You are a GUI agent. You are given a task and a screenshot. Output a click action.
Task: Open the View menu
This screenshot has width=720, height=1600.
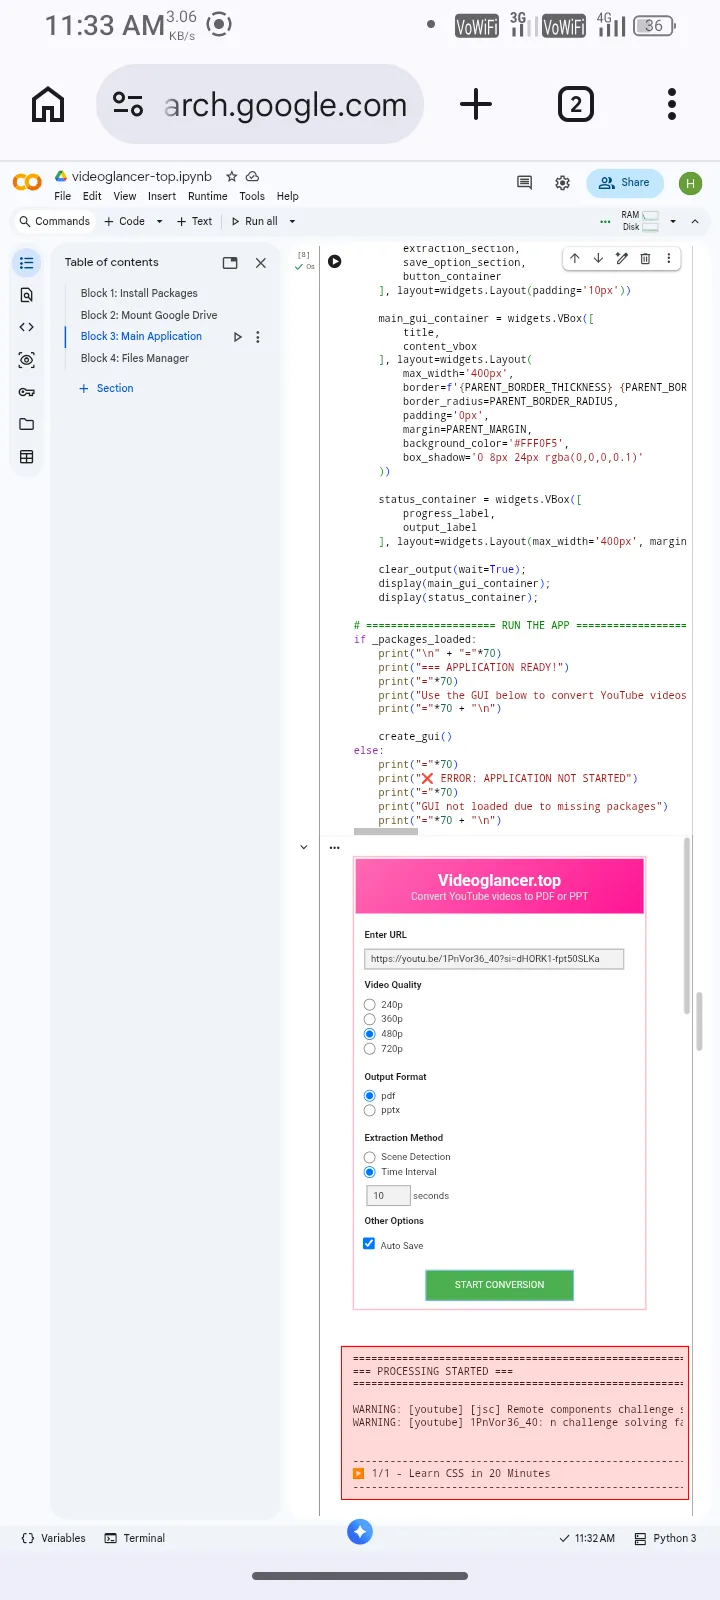[125, 196]
